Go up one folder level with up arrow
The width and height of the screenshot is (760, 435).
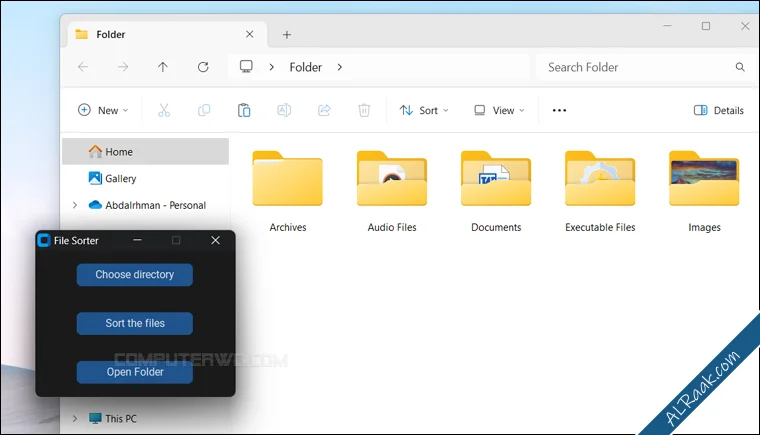163,67
